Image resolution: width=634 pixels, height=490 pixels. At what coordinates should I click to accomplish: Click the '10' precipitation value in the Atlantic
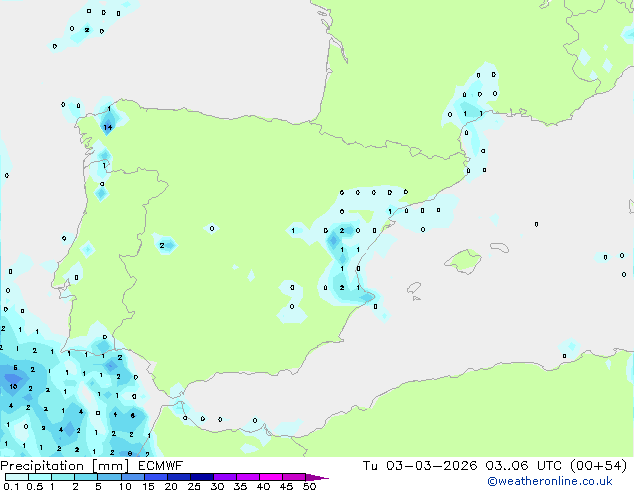[x=13, y=387]
